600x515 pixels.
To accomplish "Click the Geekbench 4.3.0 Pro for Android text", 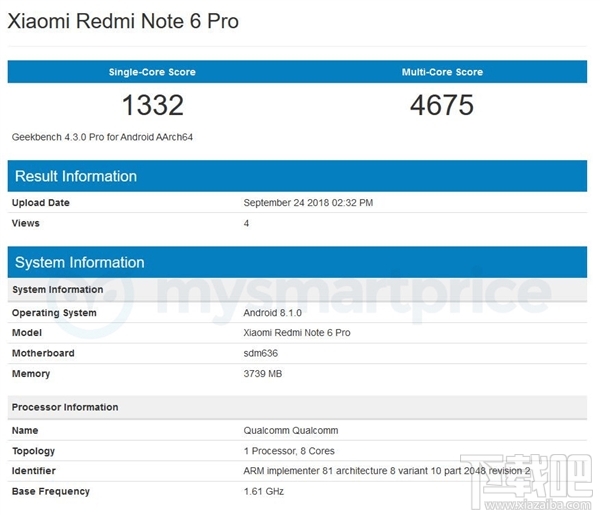I will tap(102, 137).
